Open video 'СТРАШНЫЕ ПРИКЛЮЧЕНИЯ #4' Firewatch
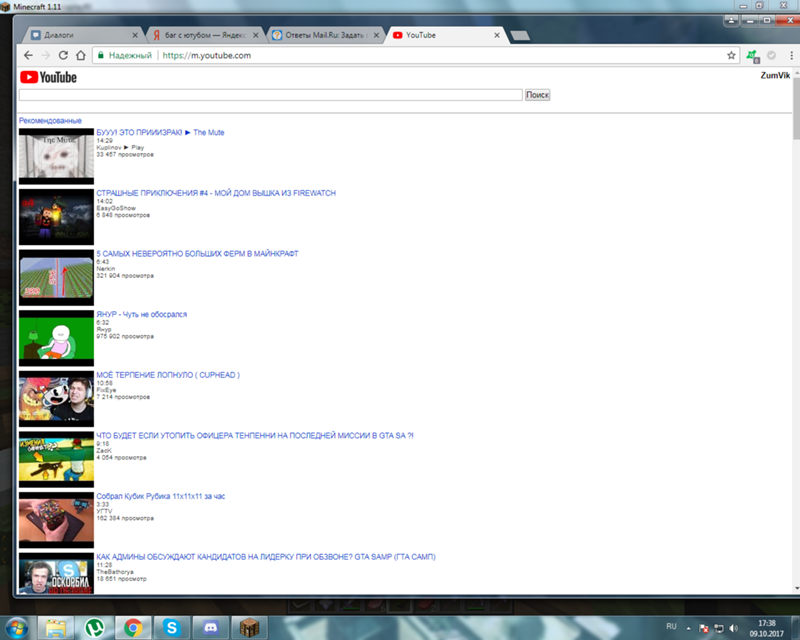The image size is (800, 640). (216, 193)
